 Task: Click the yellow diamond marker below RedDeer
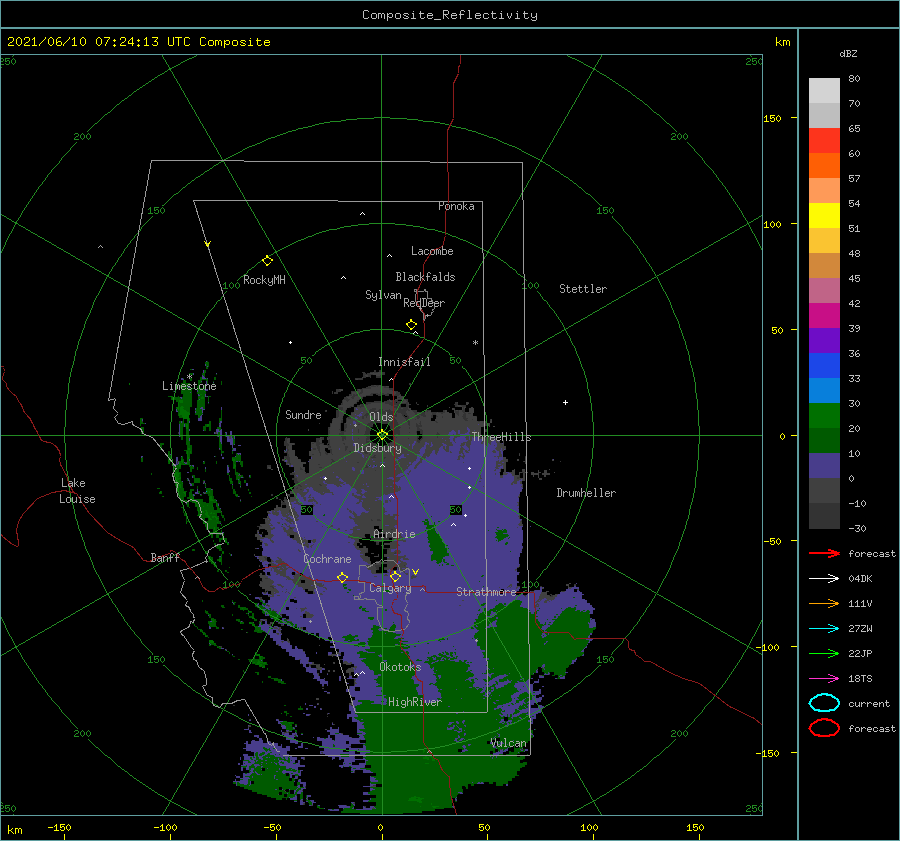412,325
